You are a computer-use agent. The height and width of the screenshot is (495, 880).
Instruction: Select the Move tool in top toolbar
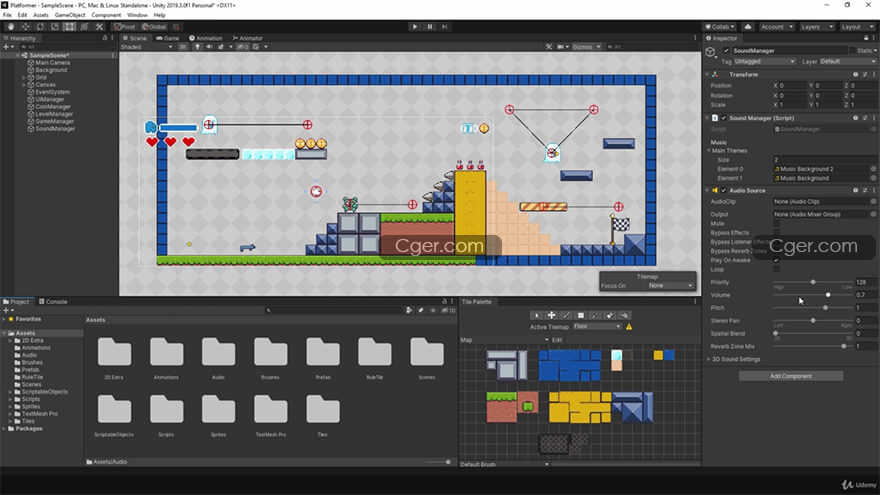[x=25, y=26]
